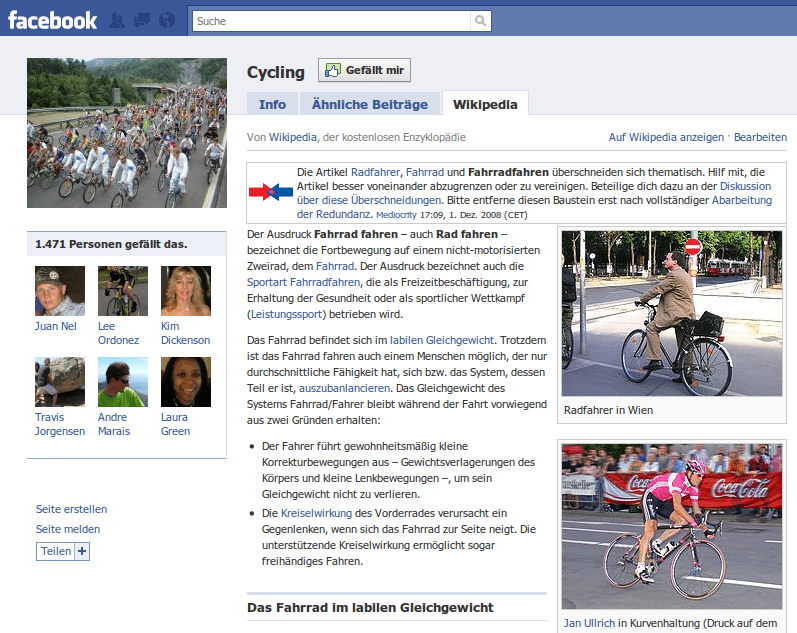Image resolution: width=797 pixels, height=633 pixels.
Task: Open messages icon in top bar
Action: point(142,21)
